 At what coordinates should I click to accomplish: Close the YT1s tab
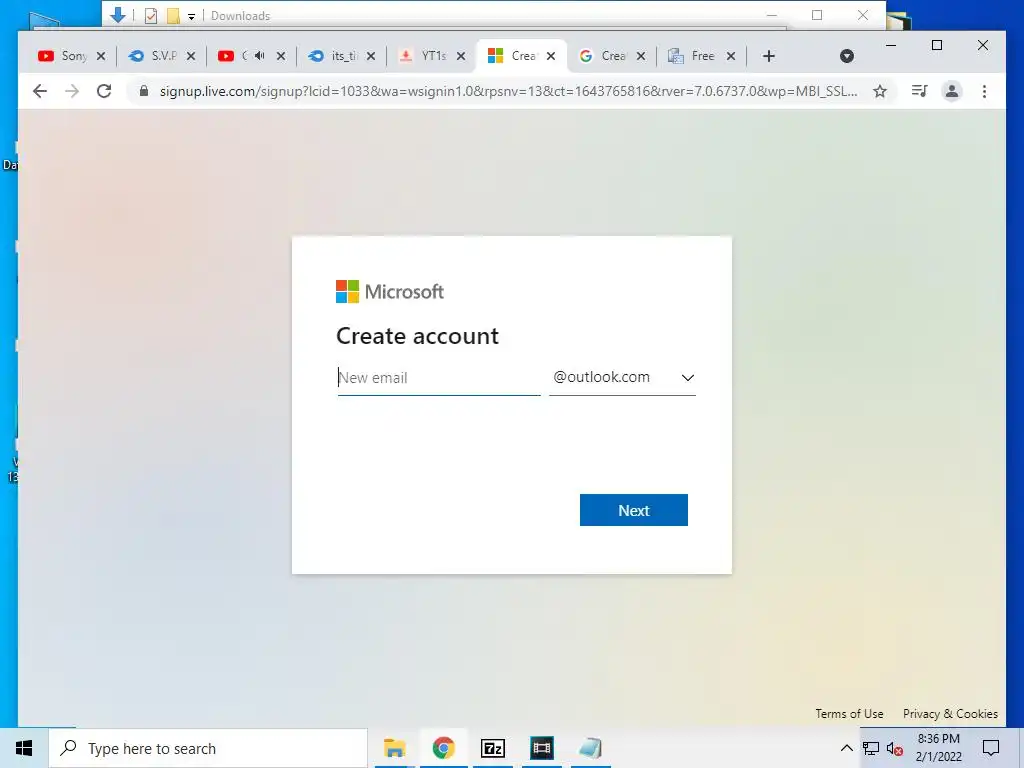coord(461,56)
